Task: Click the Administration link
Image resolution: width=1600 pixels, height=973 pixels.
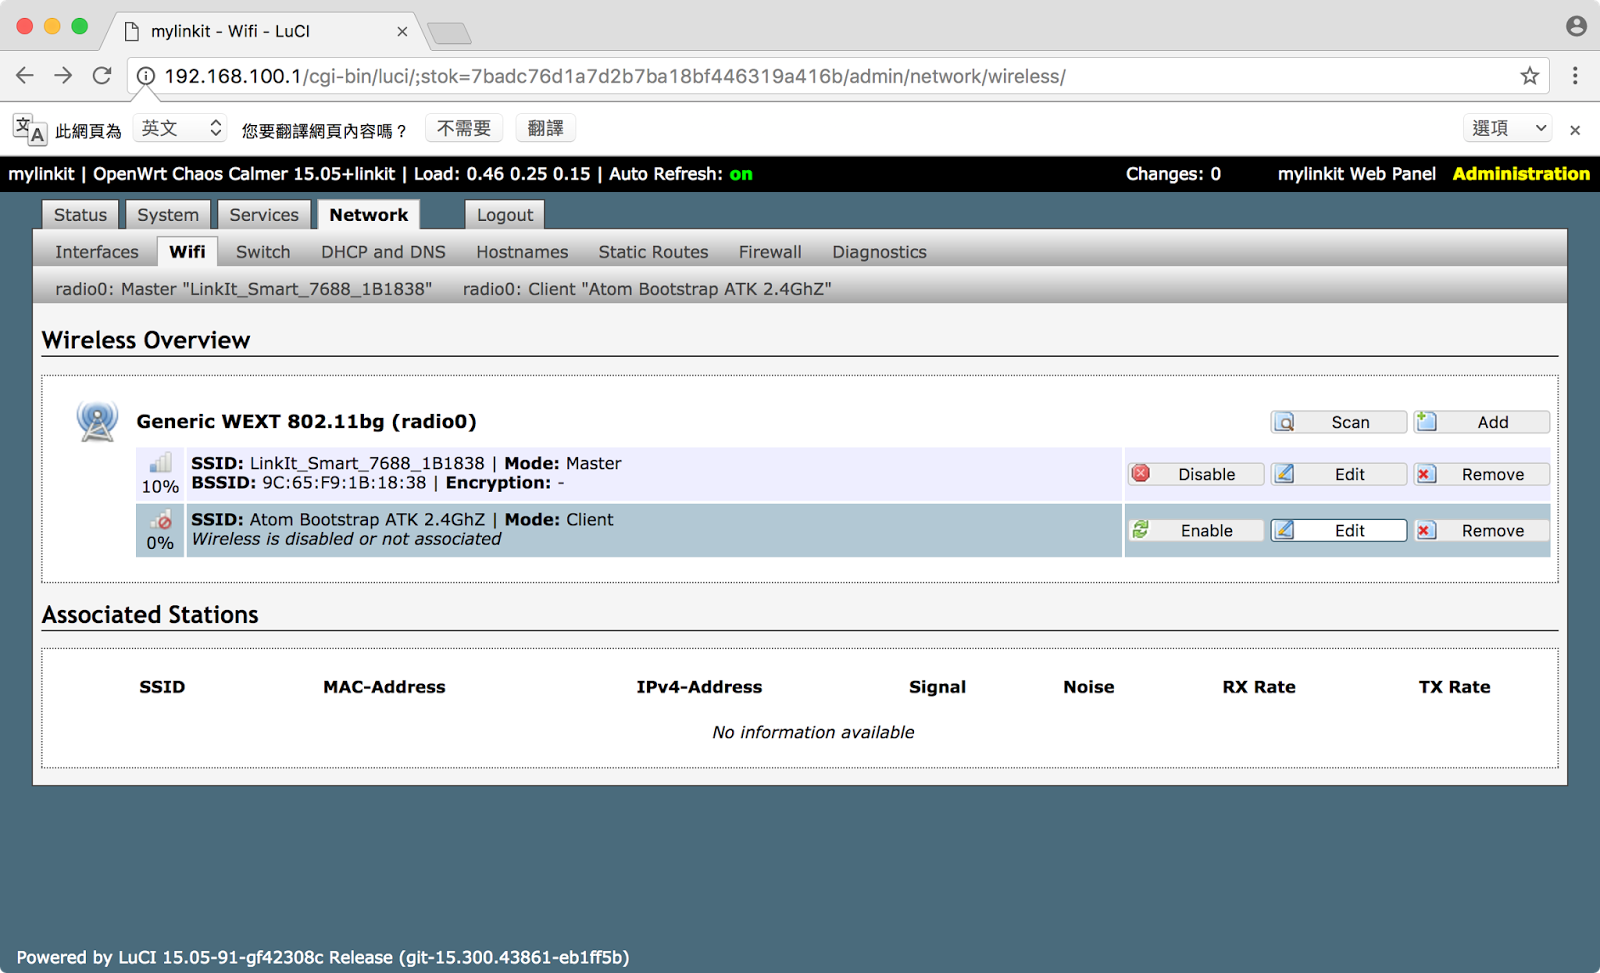Action: (1521, 173)
